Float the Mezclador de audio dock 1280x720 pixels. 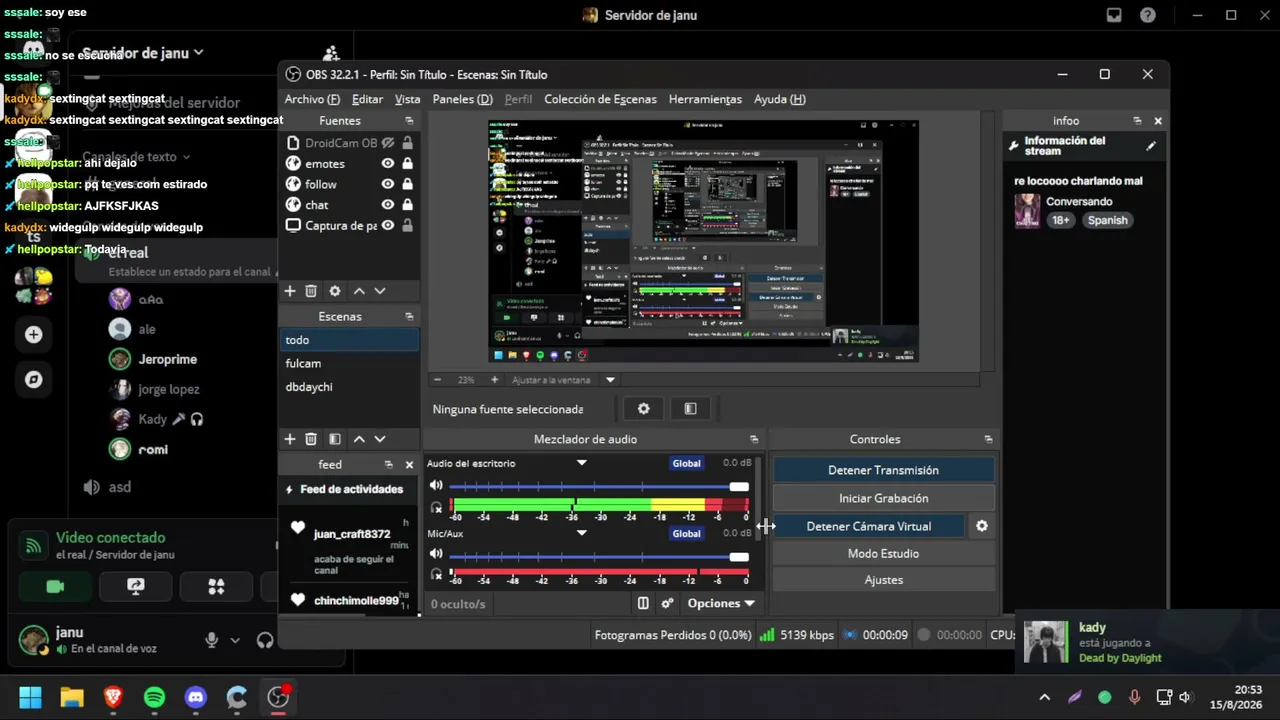pyautogui.click(x=754, y=439)
